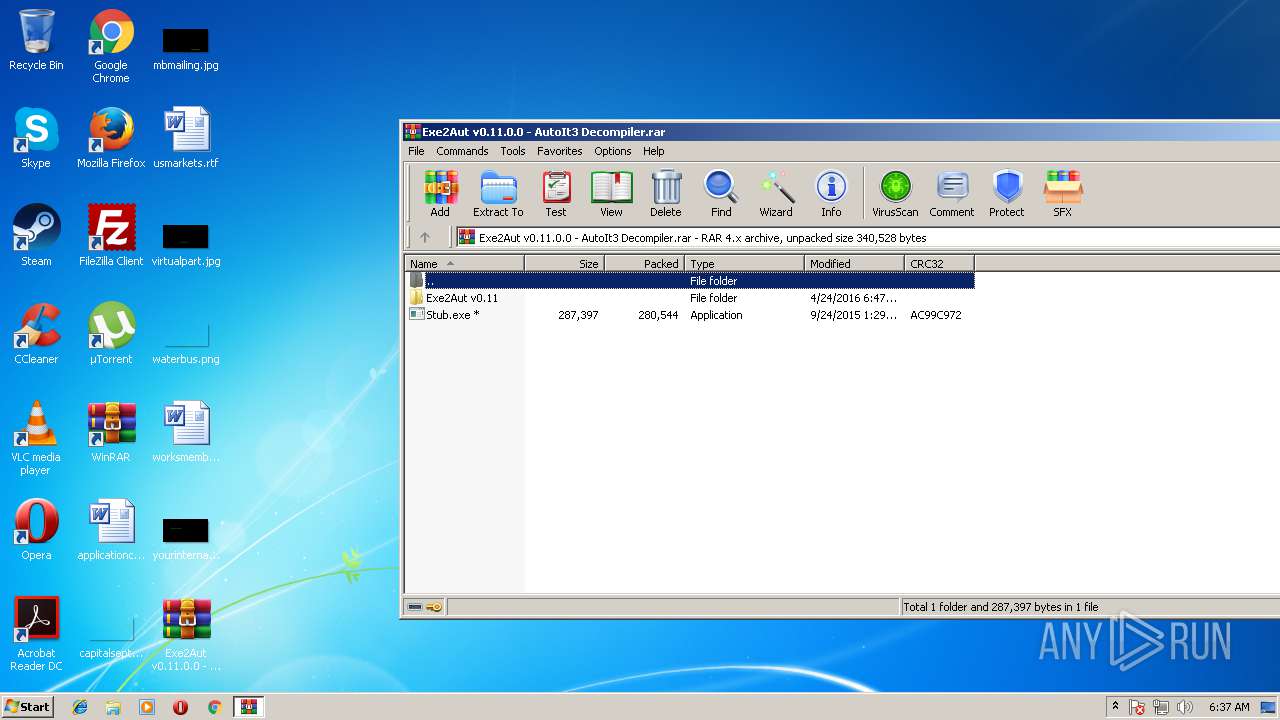Open Chrome from the taskbar

214,707
